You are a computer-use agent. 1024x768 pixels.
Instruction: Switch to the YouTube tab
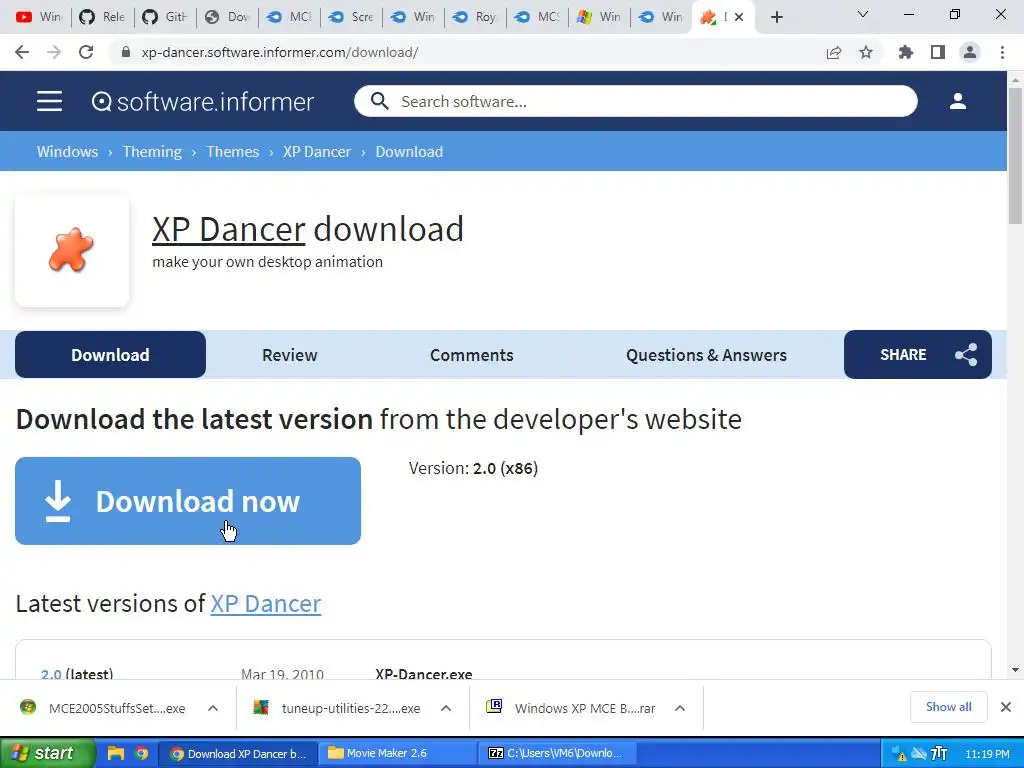tap(38, 17)
